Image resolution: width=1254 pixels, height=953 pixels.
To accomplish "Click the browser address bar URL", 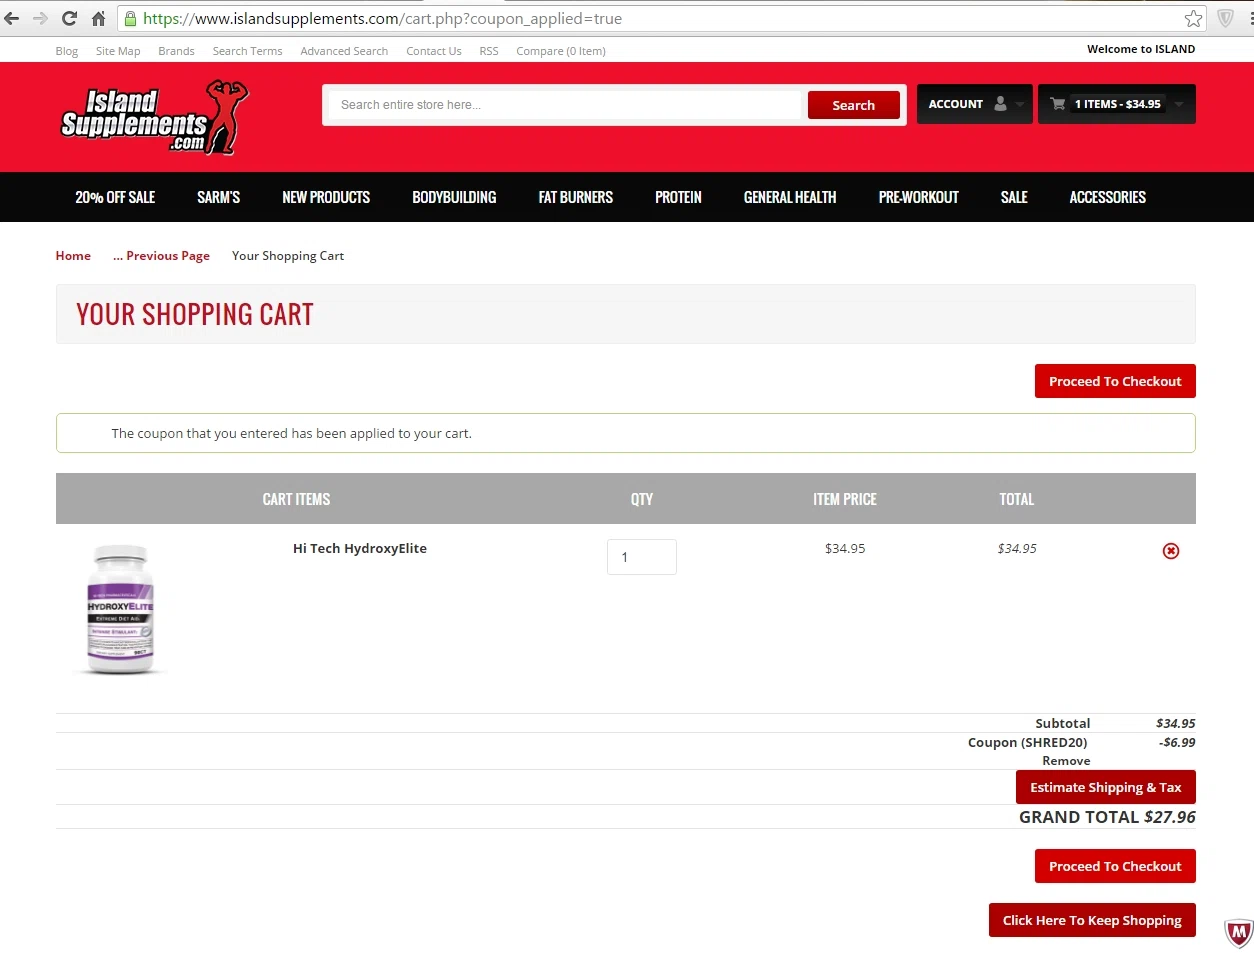I will click(382, 18).
